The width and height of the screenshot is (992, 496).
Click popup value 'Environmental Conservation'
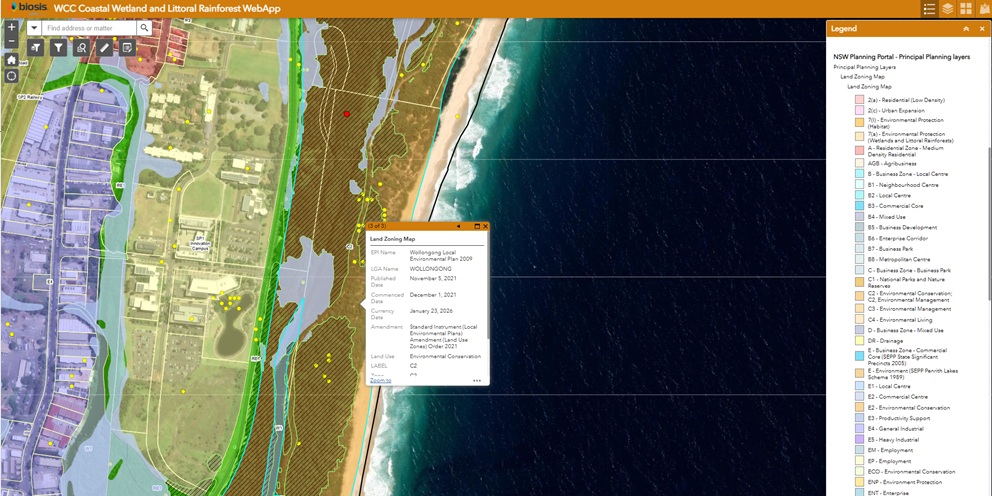445,357
